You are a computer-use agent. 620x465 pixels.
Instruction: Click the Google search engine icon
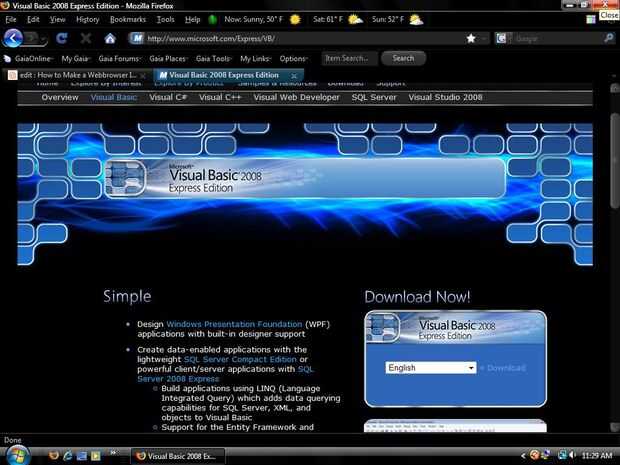pos(501,38)
